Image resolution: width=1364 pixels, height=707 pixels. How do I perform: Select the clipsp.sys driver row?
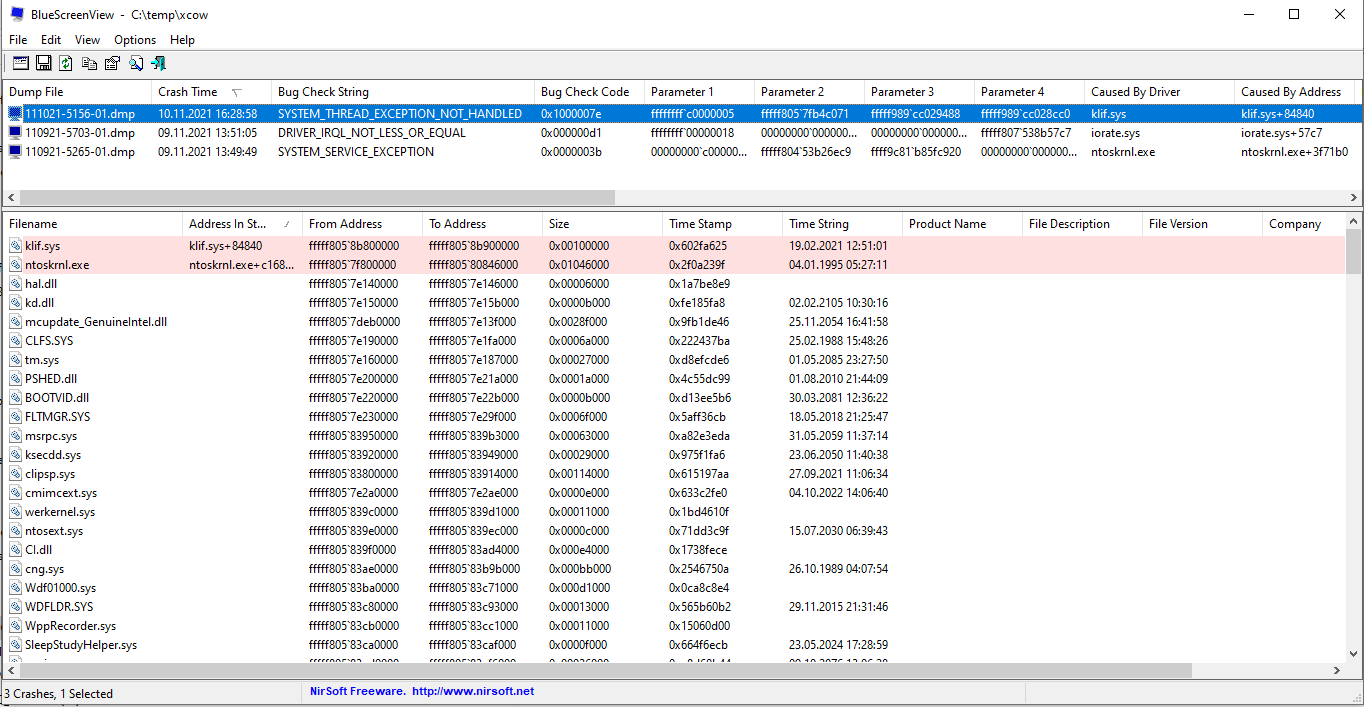(674, 473)
